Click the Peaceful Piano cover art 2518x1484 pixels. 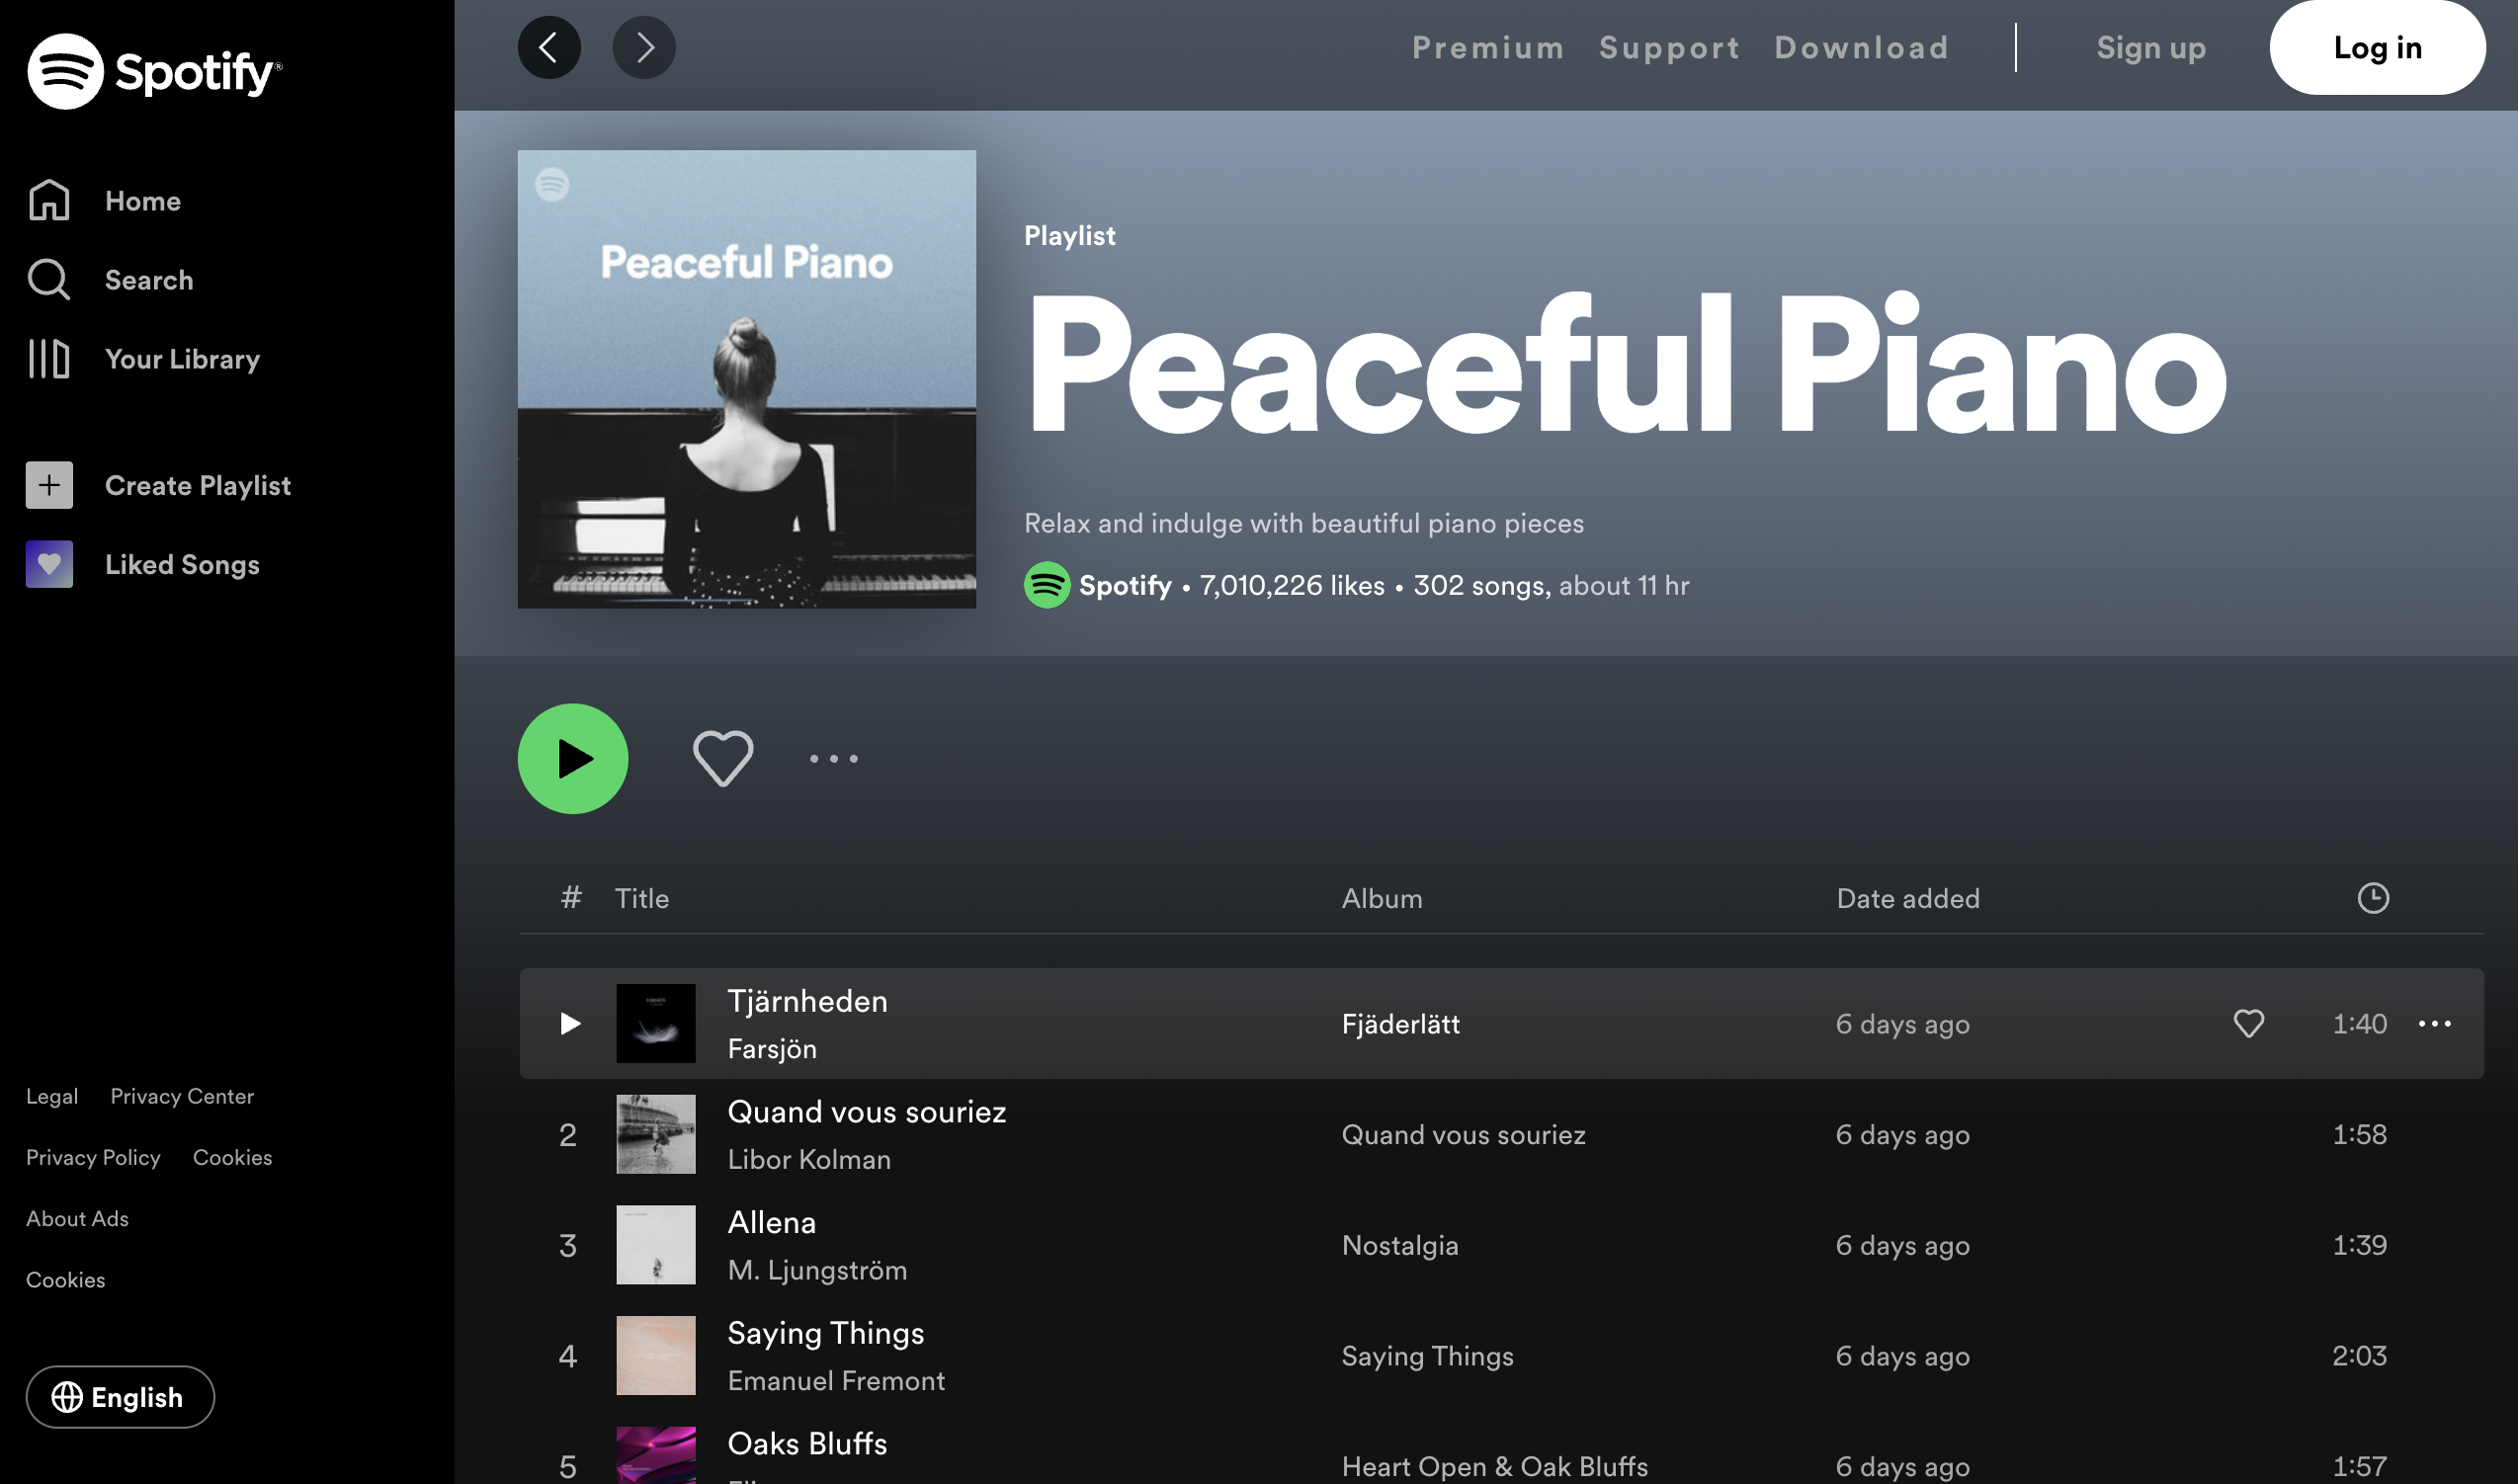point(747,379)
